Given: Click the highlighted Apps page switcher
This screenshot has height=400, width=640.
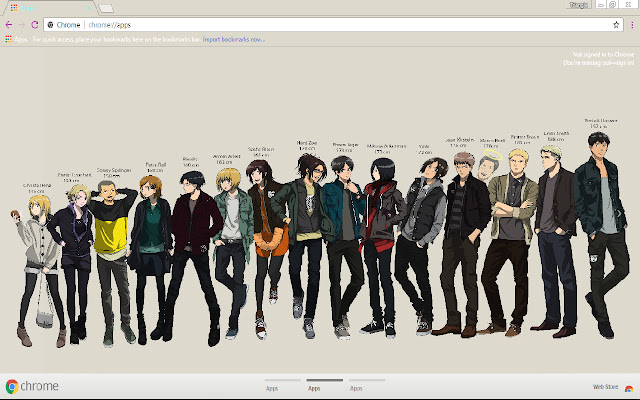Looking at the screenshot, I should [x=324, y=386].
